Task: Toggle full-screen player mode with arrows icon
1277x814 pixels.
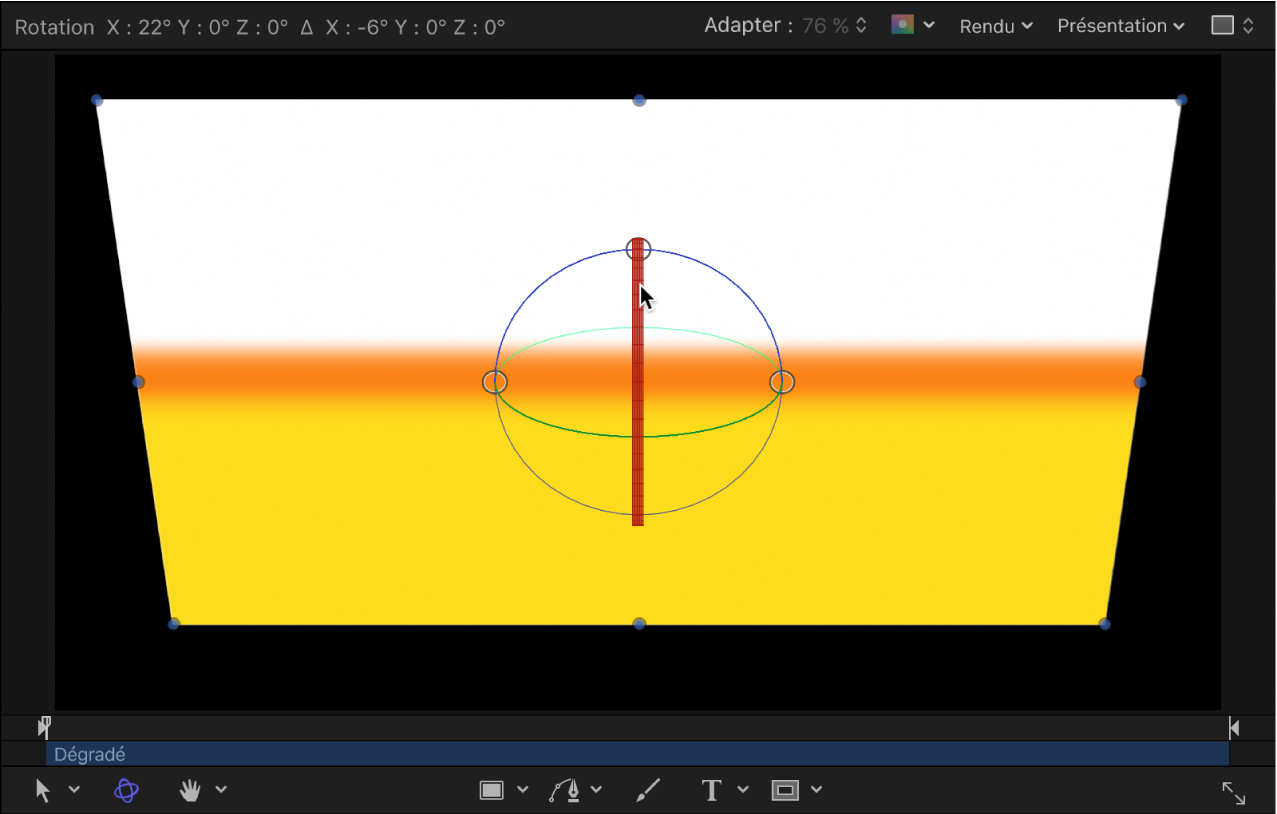Action: pos(1233,793)
